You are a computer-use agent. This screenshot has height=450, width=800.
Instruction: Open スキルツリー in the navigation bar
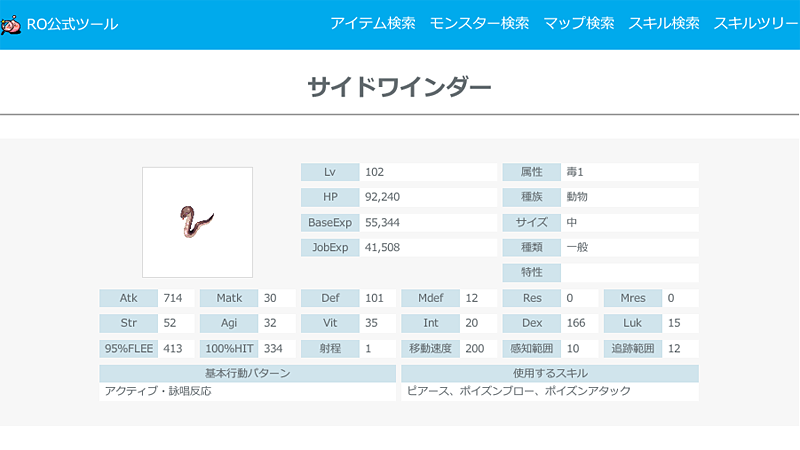[x=756, y=23]
